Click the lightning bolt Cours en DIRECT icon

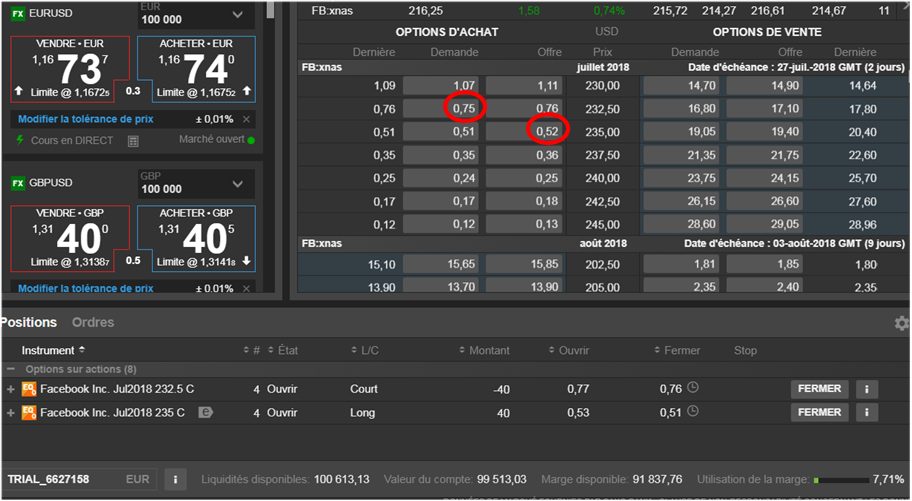[x=20, y=140]
